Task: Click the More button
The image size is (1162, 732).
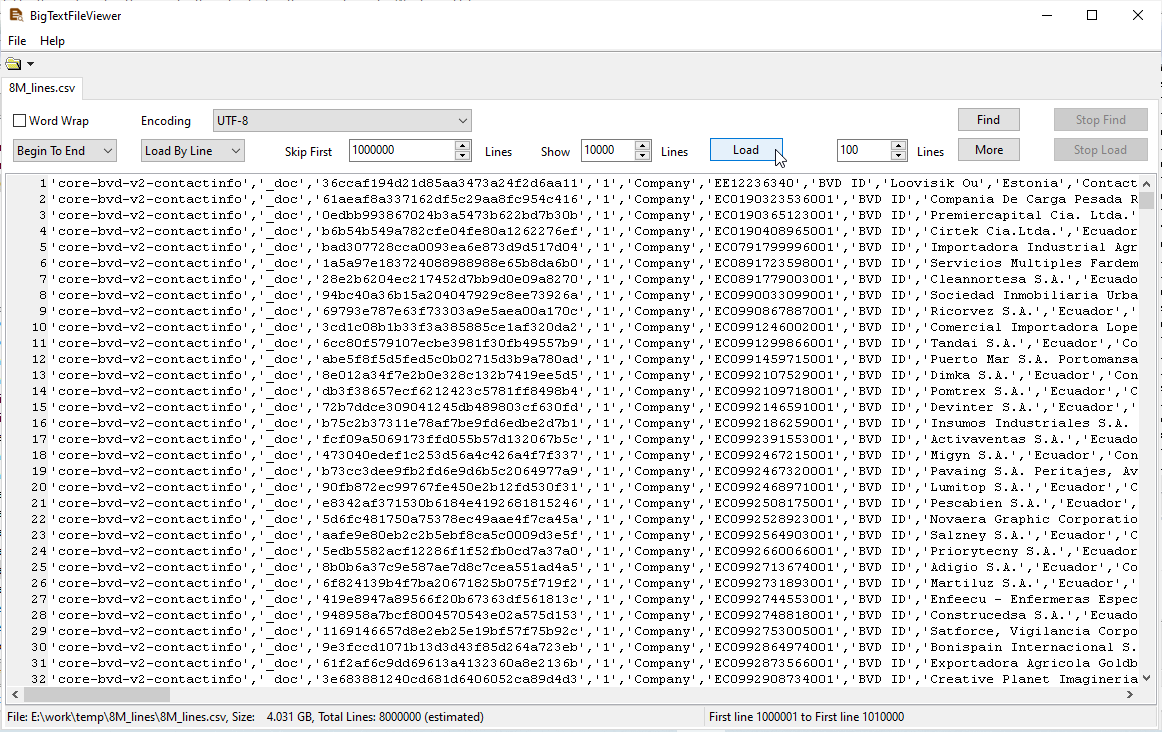Action: [x=988, y=150]
